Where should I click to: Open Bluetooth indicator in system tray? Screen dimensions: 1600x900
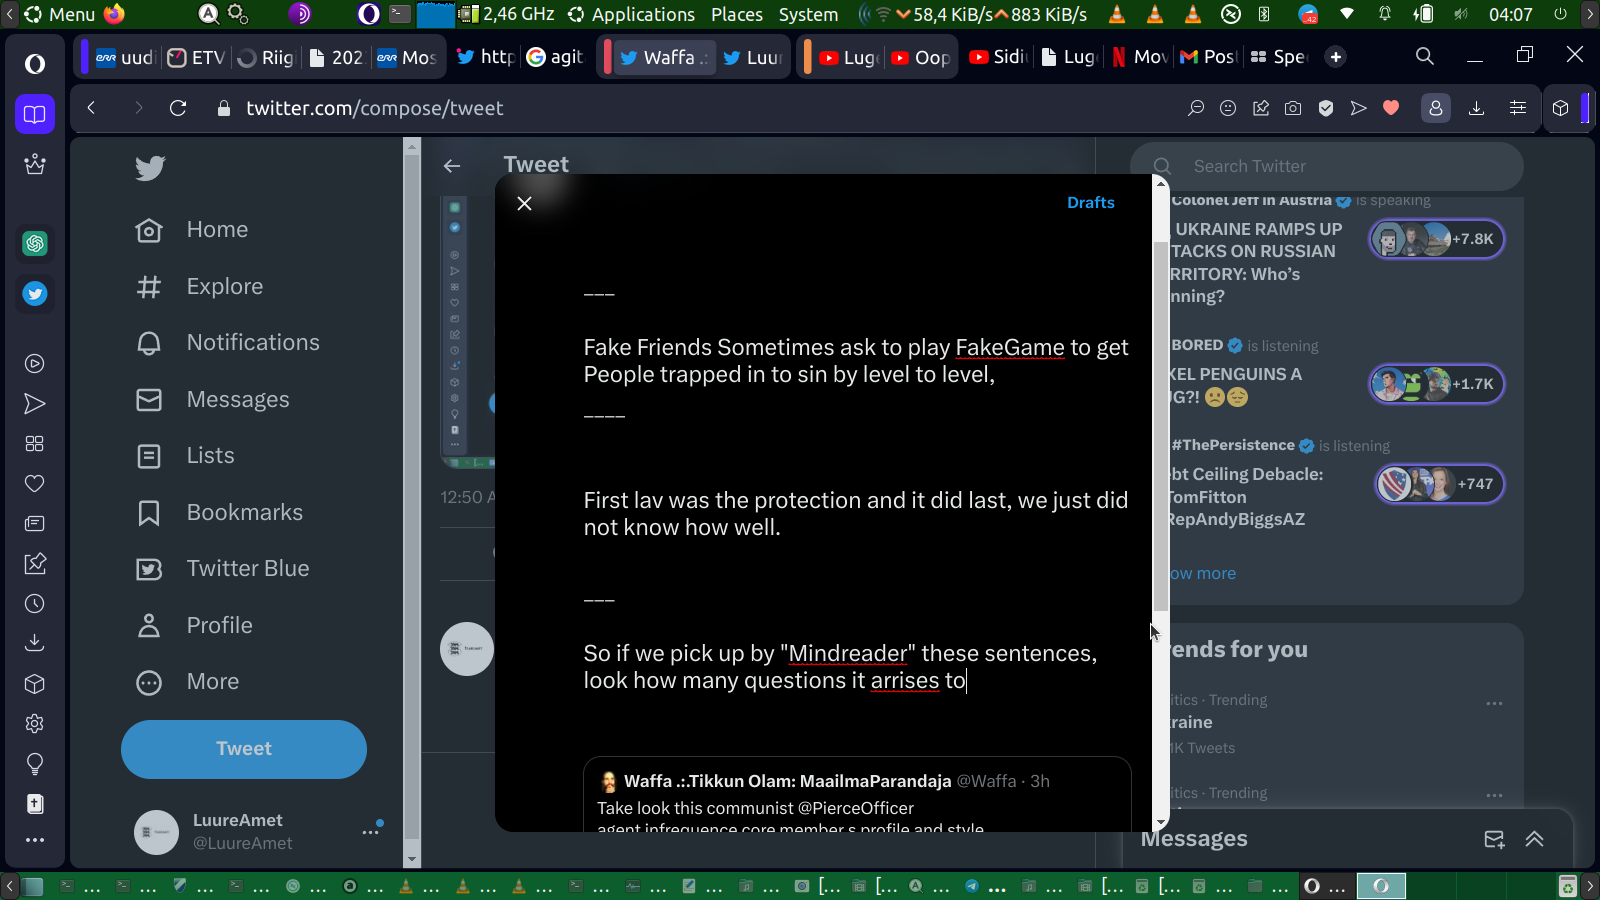click(x=1264, y=14)
